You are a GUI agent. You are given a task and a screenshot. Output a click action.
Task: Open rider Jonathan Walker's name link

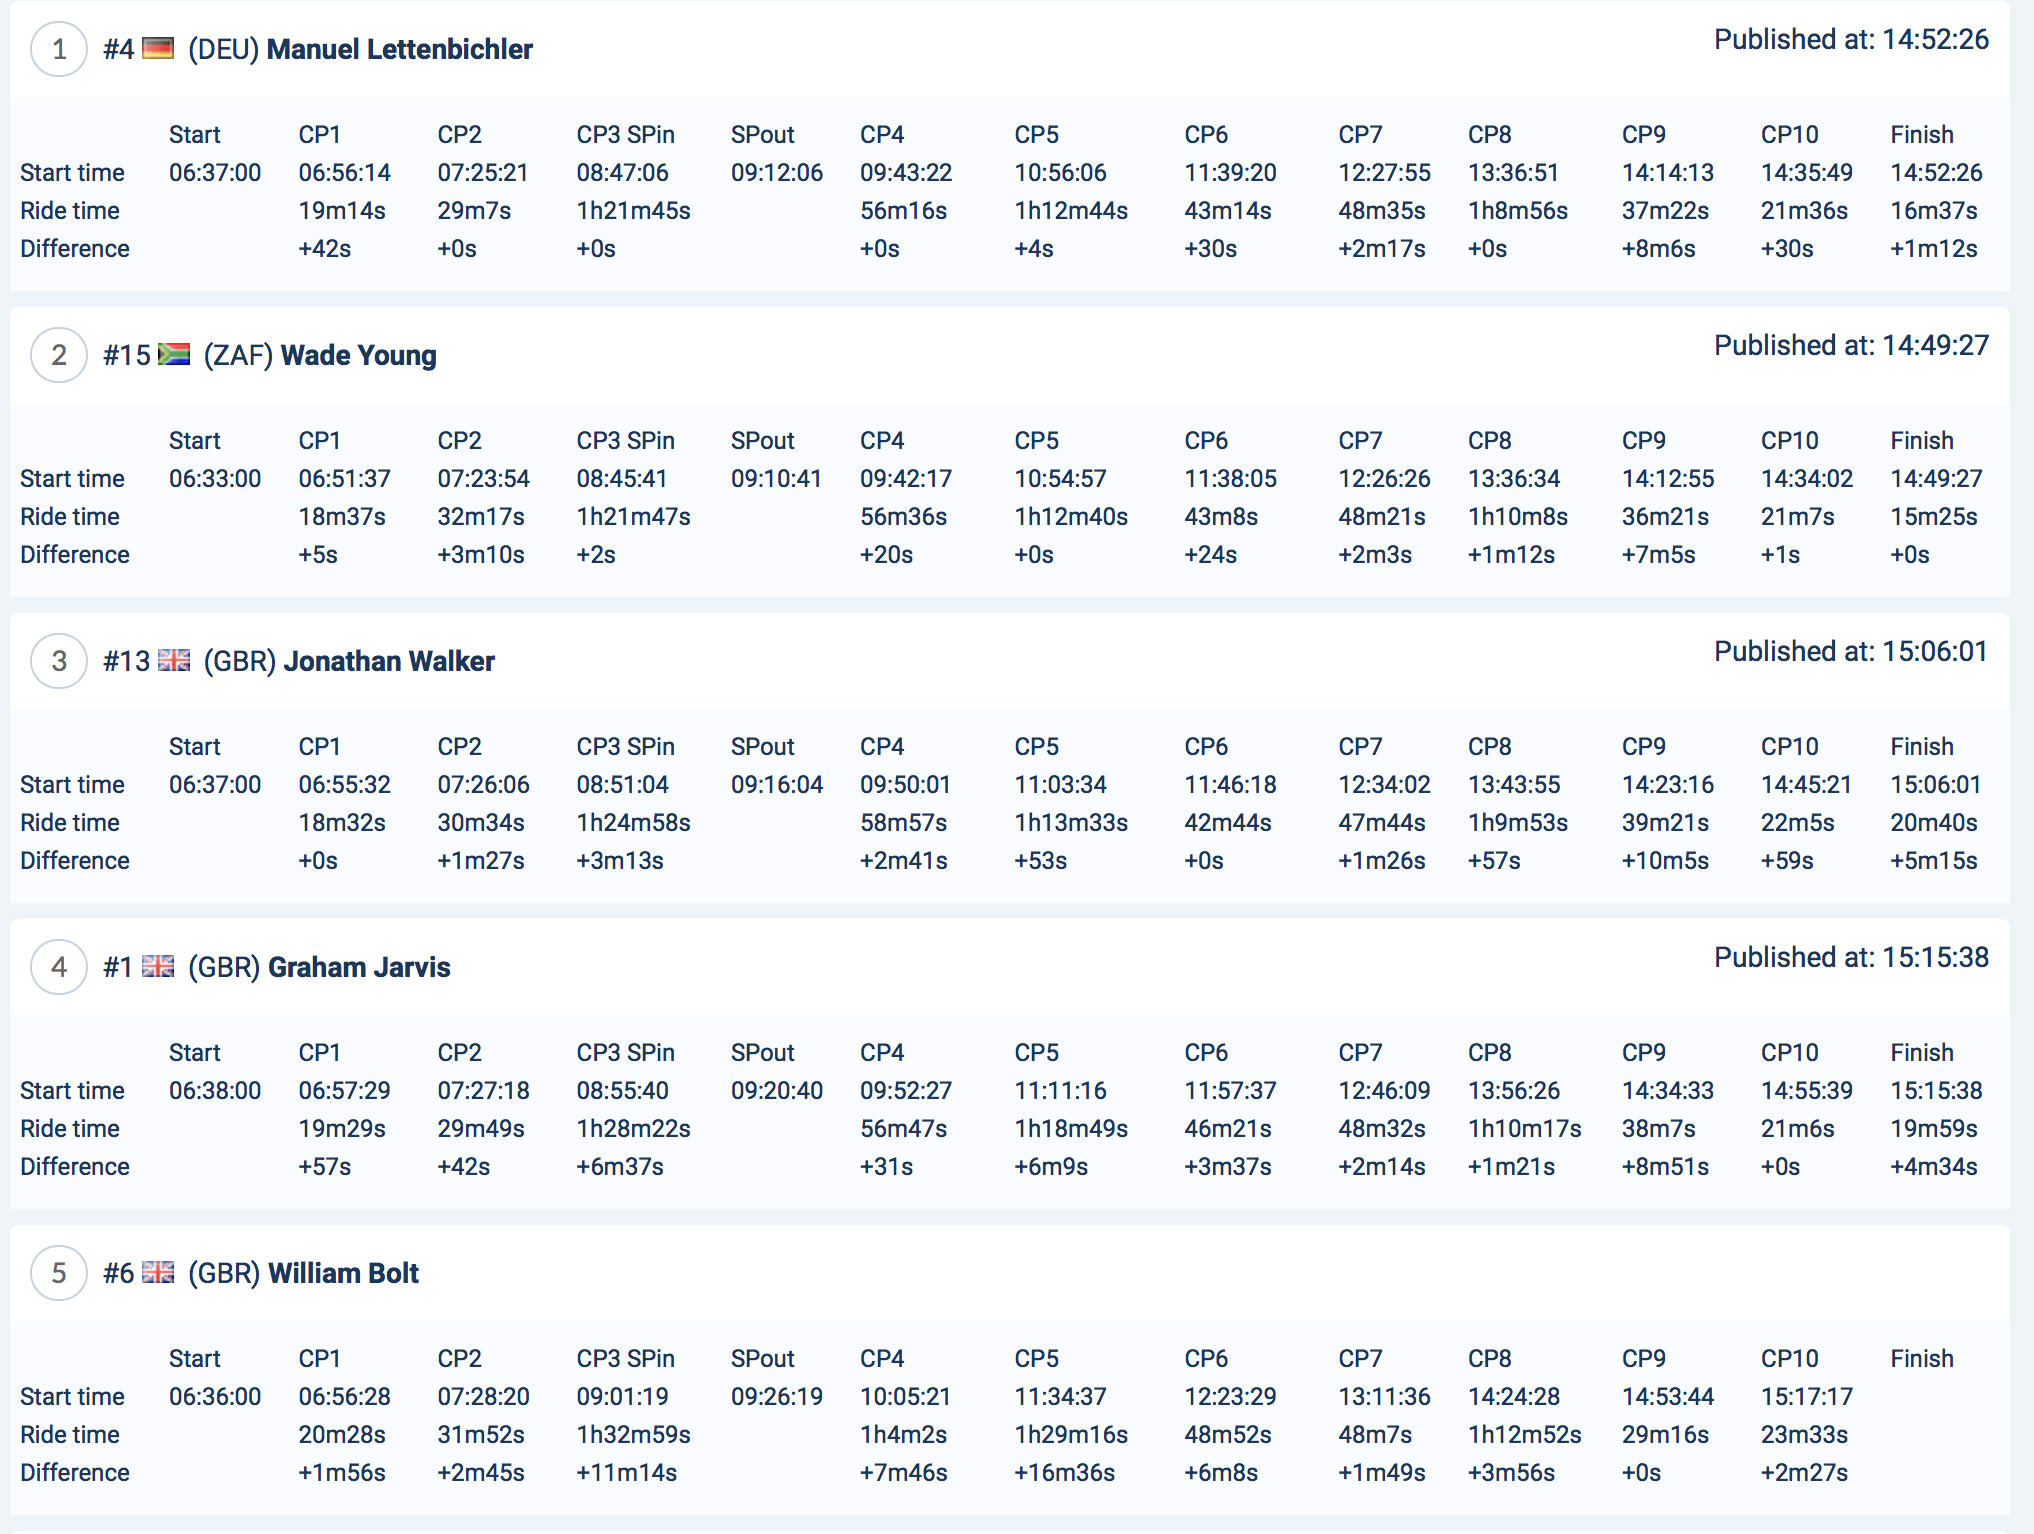pyautogui.click(x=389, y=661)
